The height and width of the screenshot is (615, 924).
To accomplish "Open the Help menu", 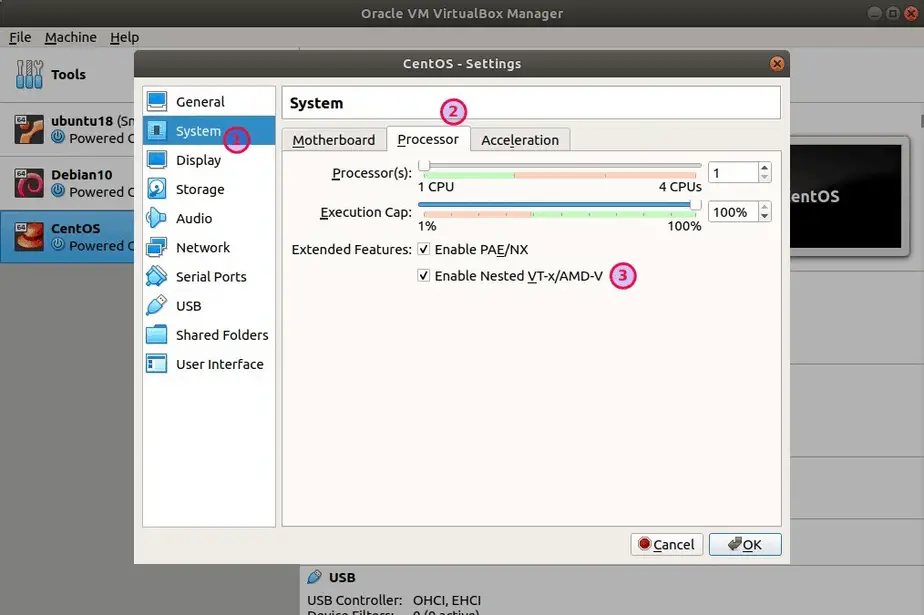I will 124,37.
